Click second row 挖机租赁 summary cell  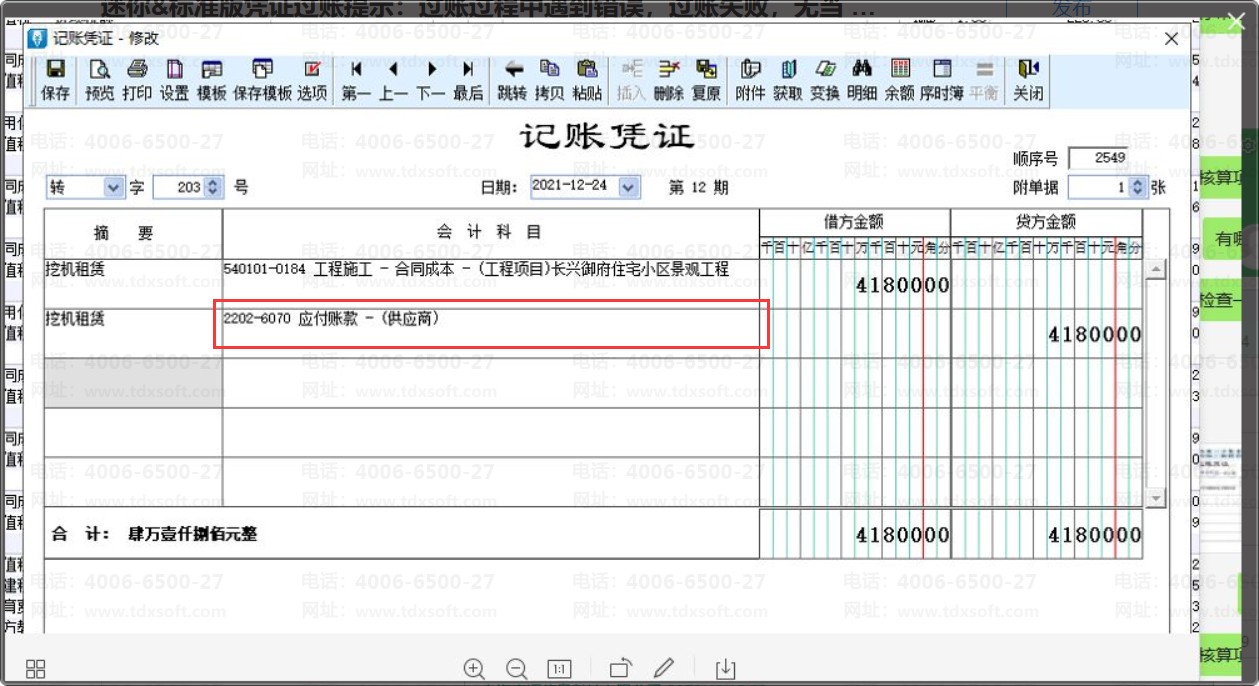pyautogui.click(x=133, y=332)
